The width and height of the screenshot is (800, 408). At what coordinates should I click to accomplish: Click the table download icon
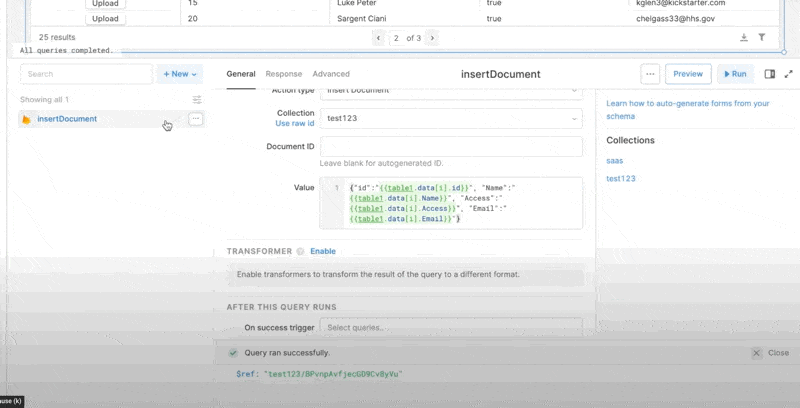(744, 38)
